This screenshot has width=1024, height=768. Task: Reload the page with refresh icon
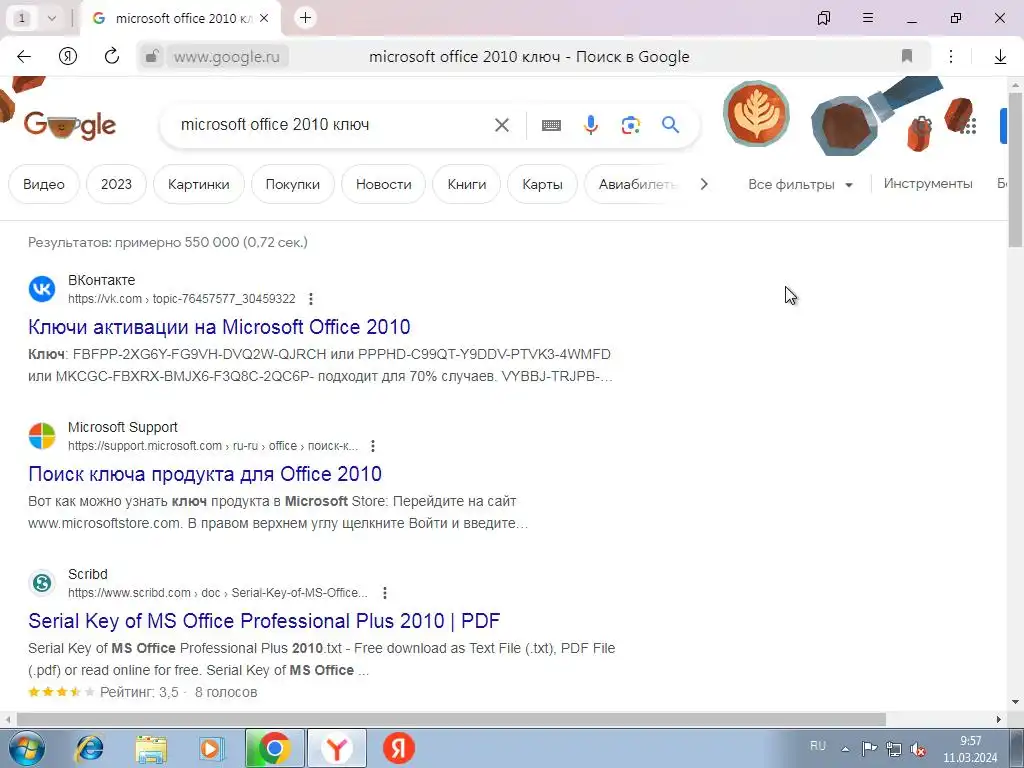pos(112,56)
